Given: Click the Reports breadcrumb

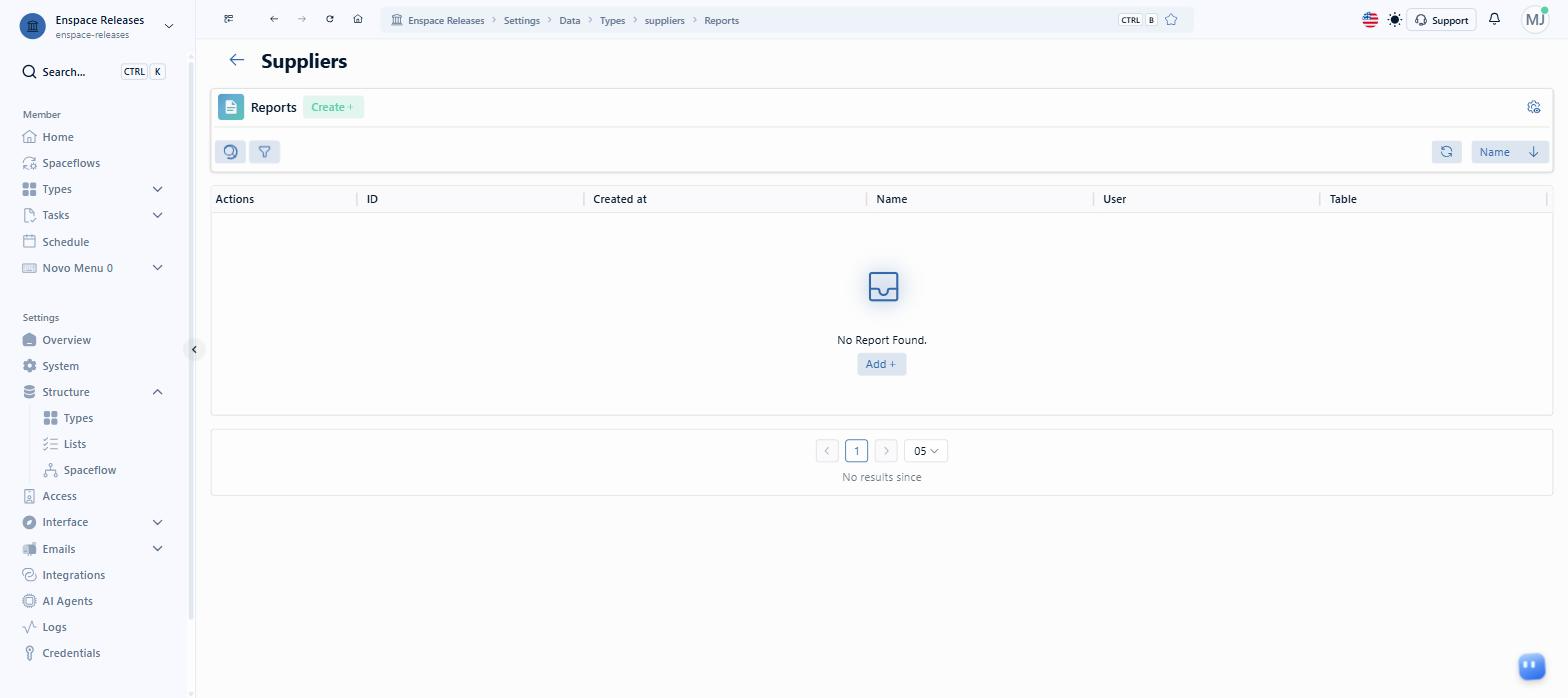Looking at the screenshot, I should tap(721, 20).
